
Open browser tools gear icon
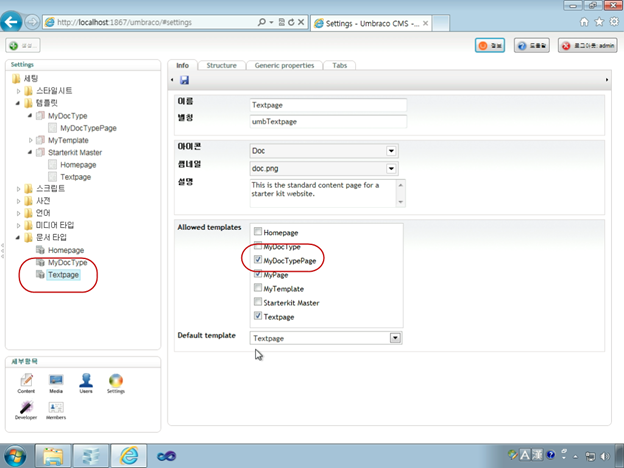click(615, 22)
